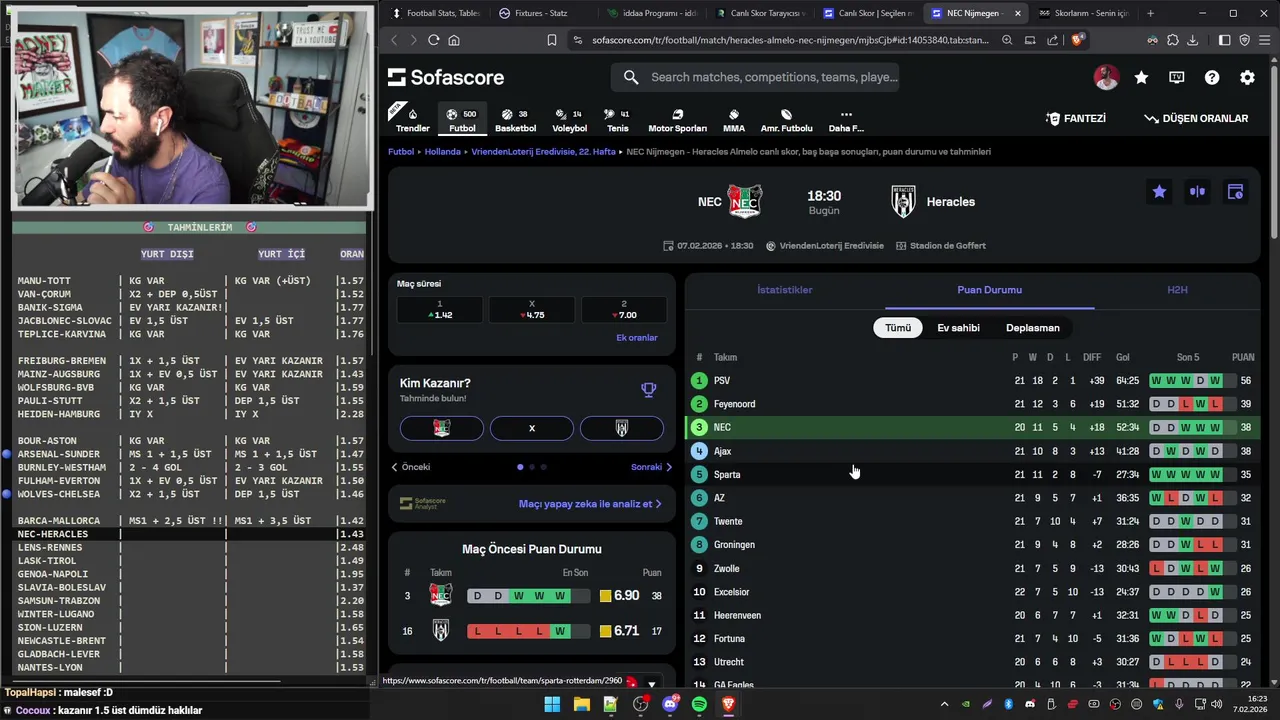
Task: Open Daha Fazla sports menu
Action: (846, 119)
